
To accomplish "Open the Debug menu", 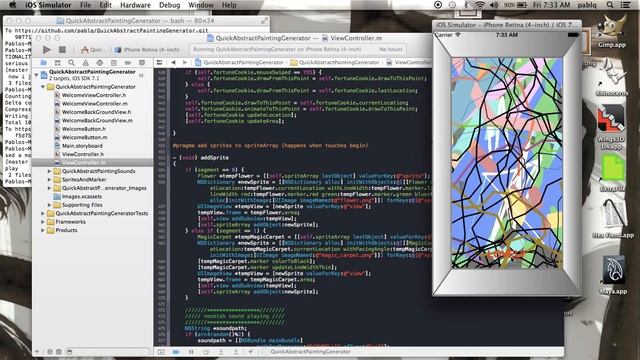I will click(x=169, y=5).
